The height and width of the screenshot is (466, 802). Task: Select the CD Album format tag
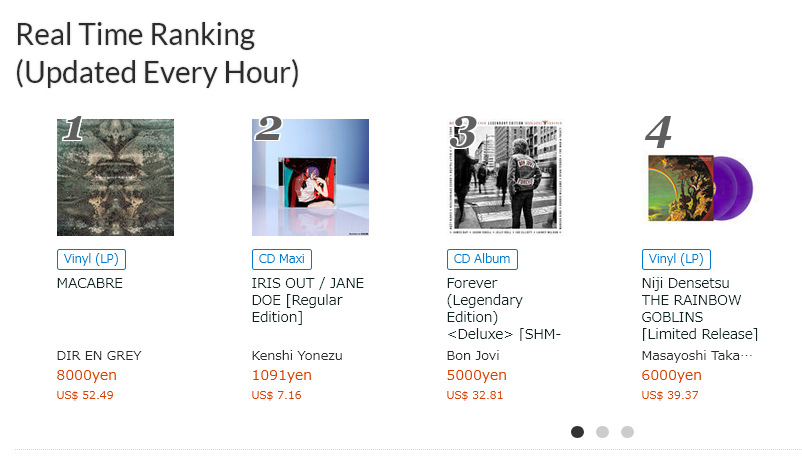[482, 259]
